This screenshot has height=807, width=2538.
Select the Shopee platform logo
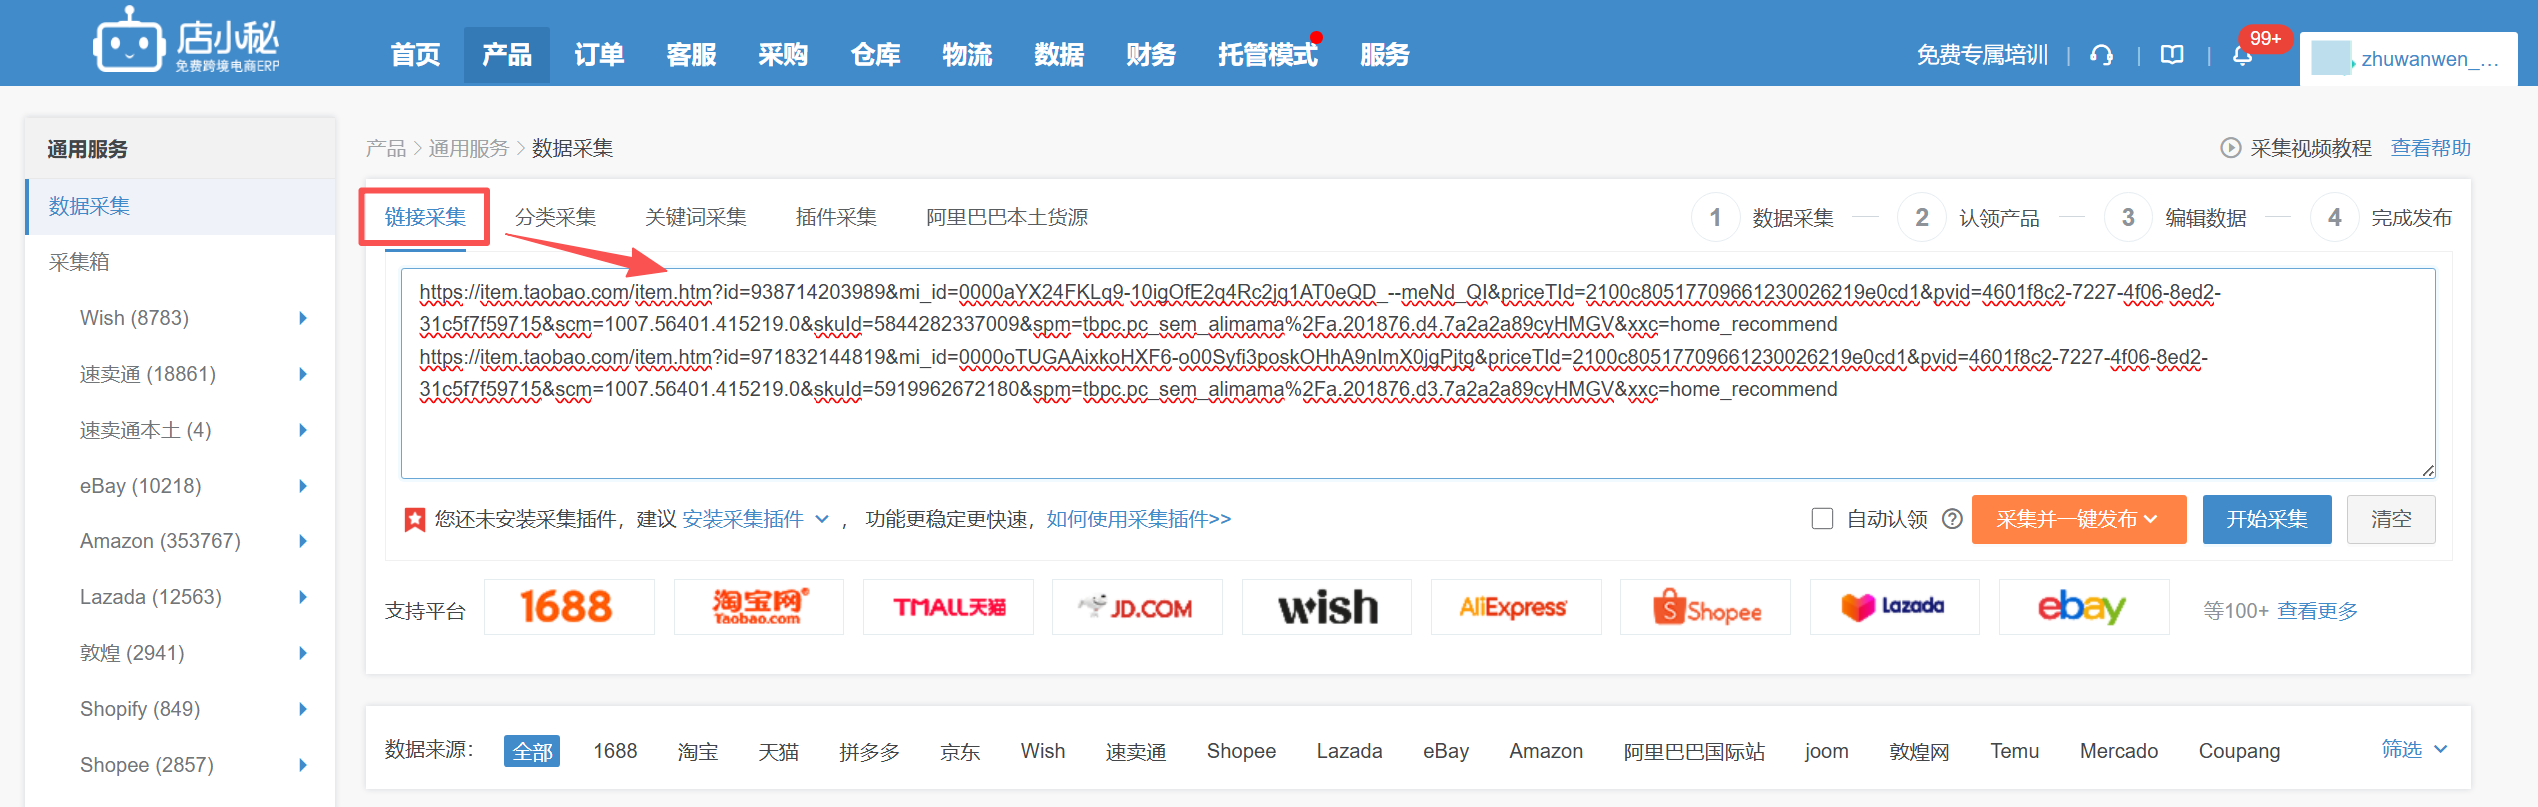tap(1706, 607)
